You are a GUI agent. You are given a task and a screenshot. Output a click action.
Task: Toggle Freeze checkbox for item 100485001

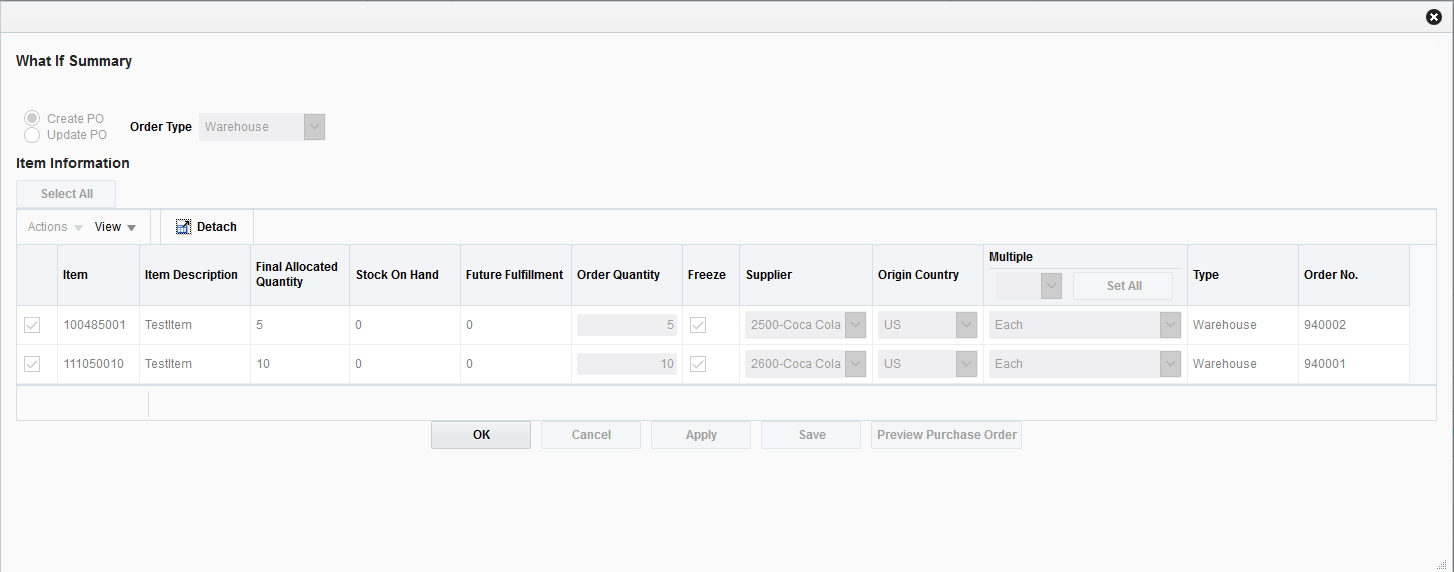pyautogui.click(x=698, y=325)
